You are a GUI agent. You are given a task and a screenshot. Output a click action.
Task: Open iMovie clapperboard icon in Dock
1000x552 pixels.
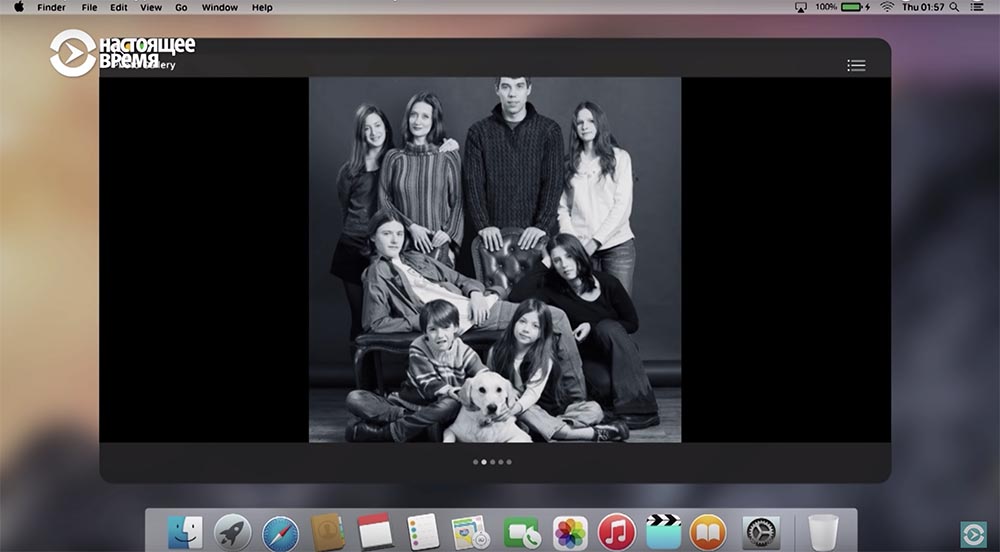663,533
